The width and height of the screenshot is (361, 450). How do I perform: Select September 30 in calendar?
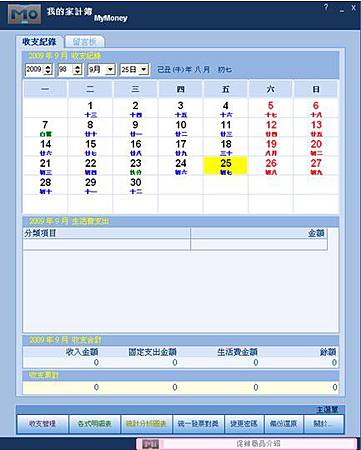pyautogui.click(x=135, y=185)
